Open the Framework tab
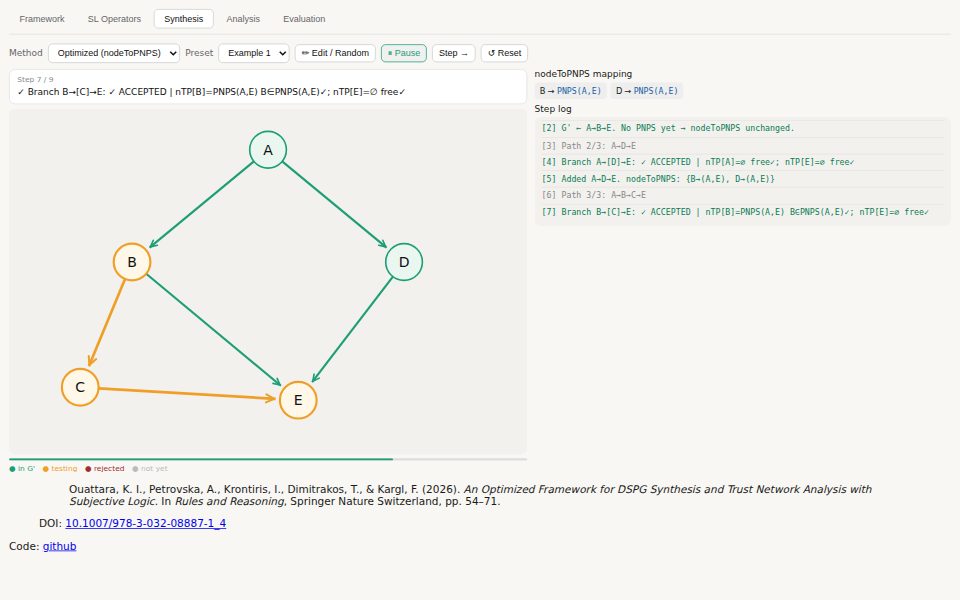The image size is (960, 600). click(x=42, y=19)
